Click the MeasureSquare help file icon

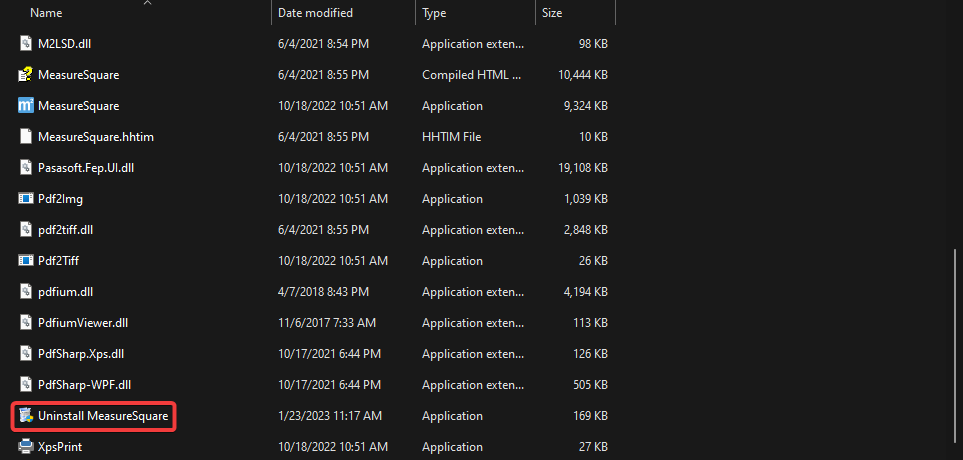[27, 75]
